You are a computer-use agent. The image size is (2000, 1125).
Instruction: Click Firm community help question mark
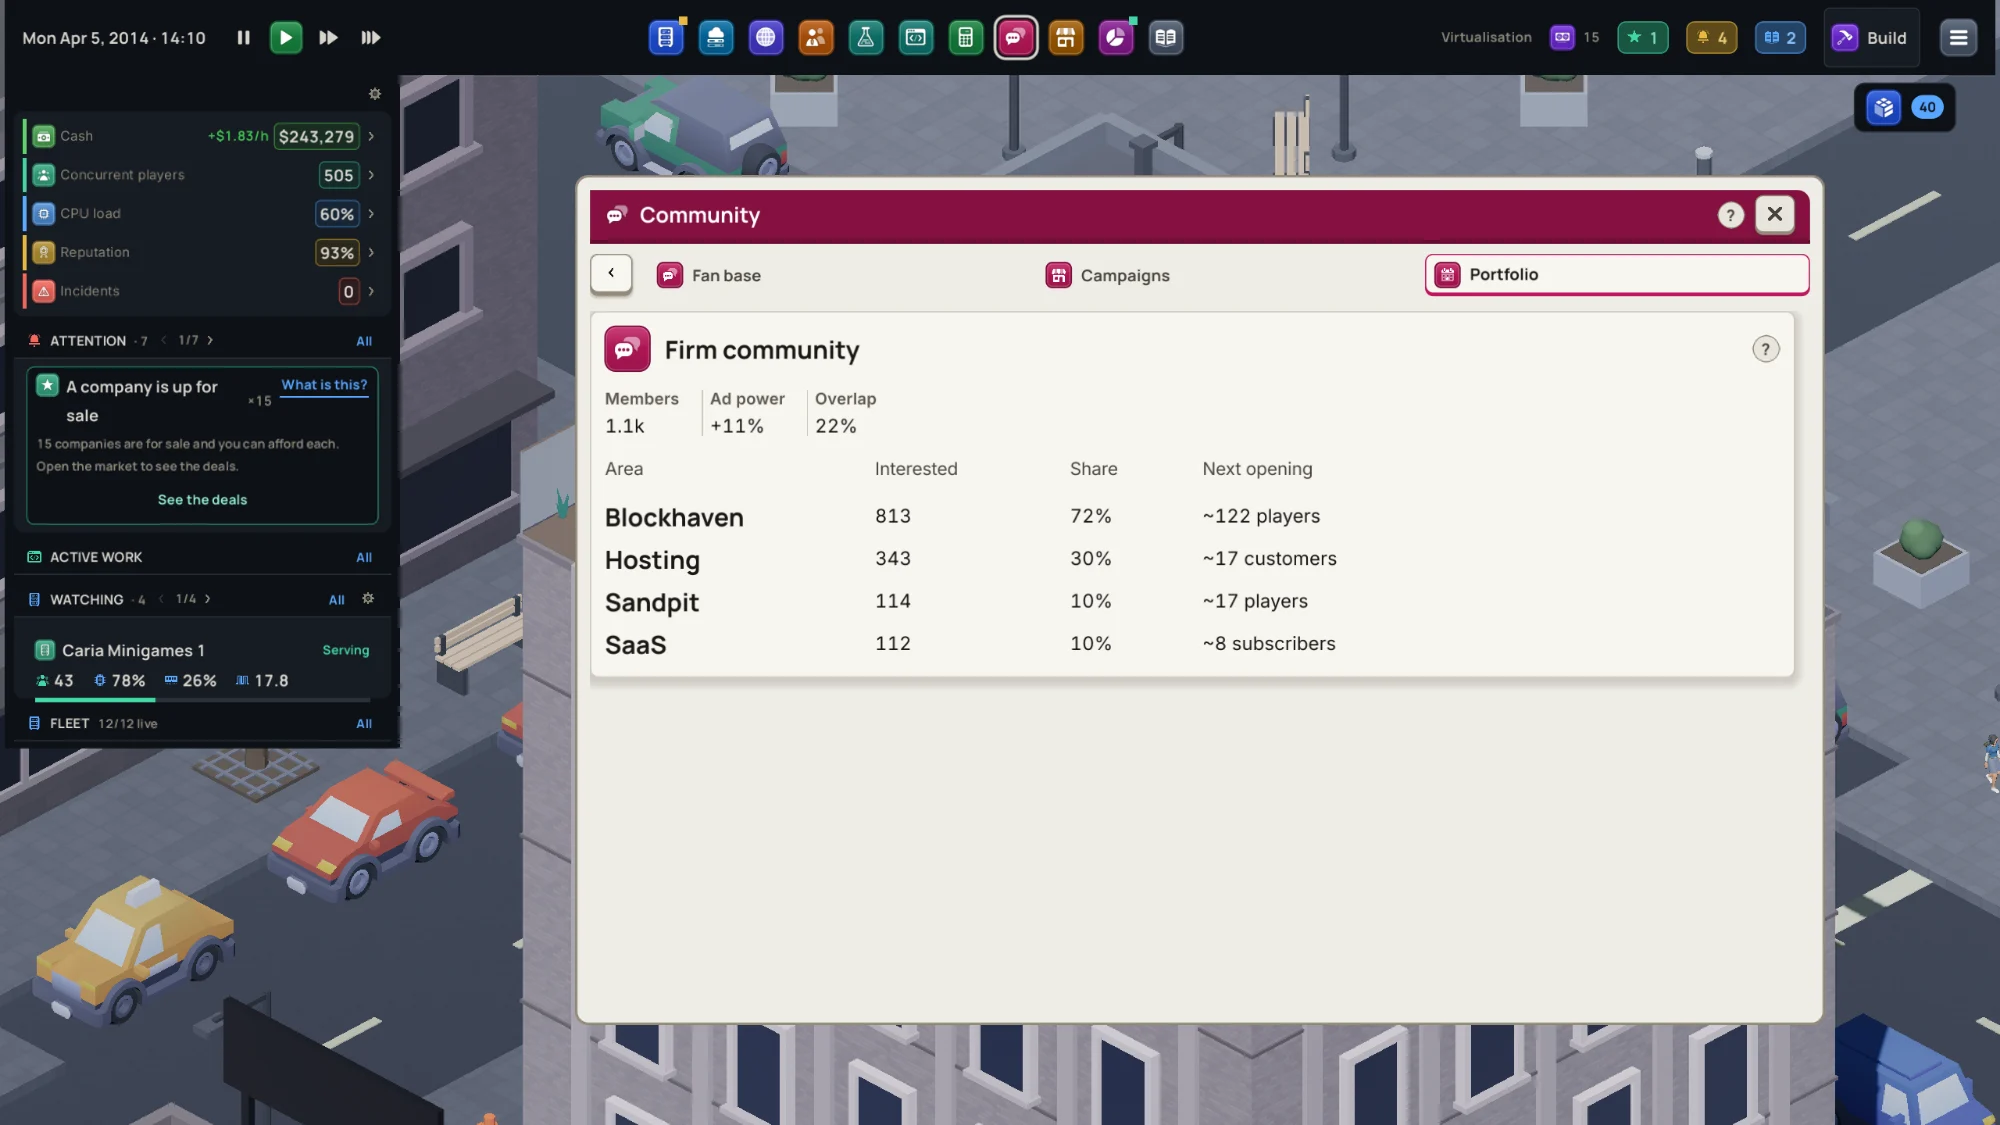pos(1766,349)
